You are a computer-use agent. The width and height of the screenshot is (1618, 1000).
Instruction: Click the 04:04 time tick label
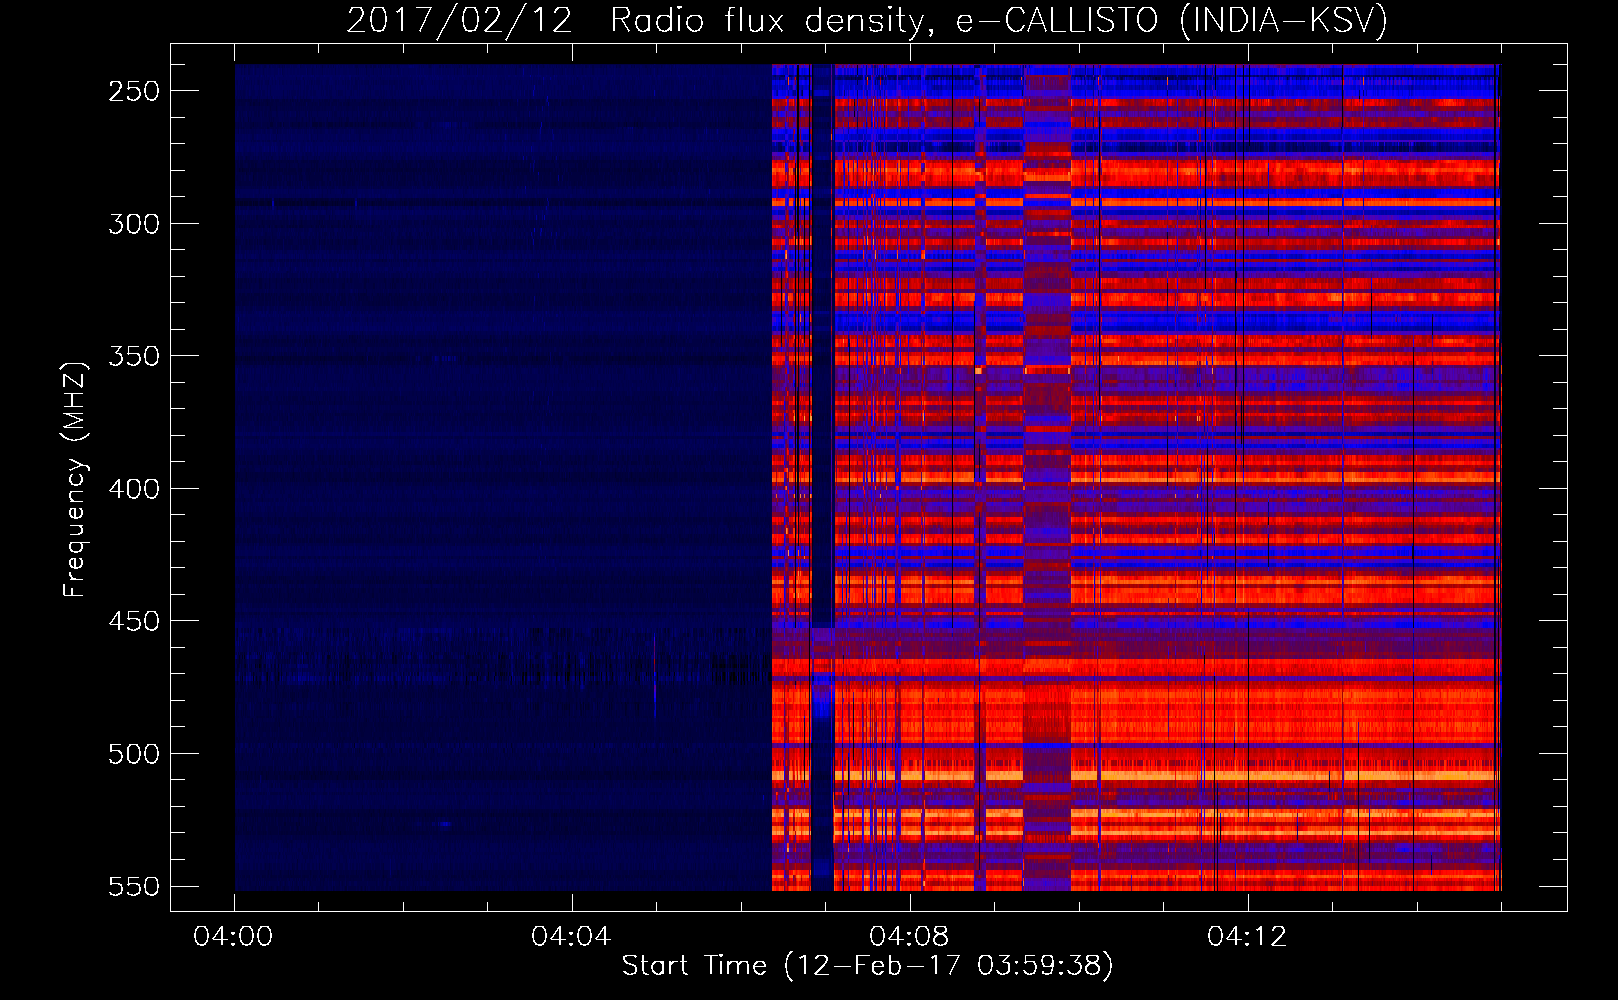coord(571,937)
